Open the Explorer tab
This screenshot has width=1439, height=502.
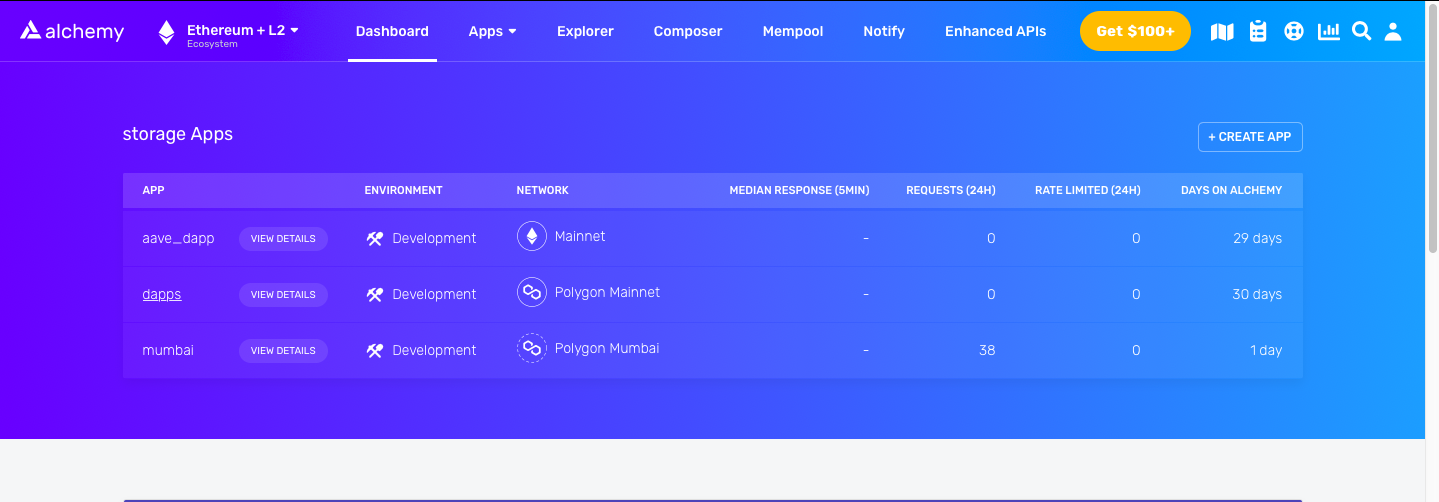[585, 31]
